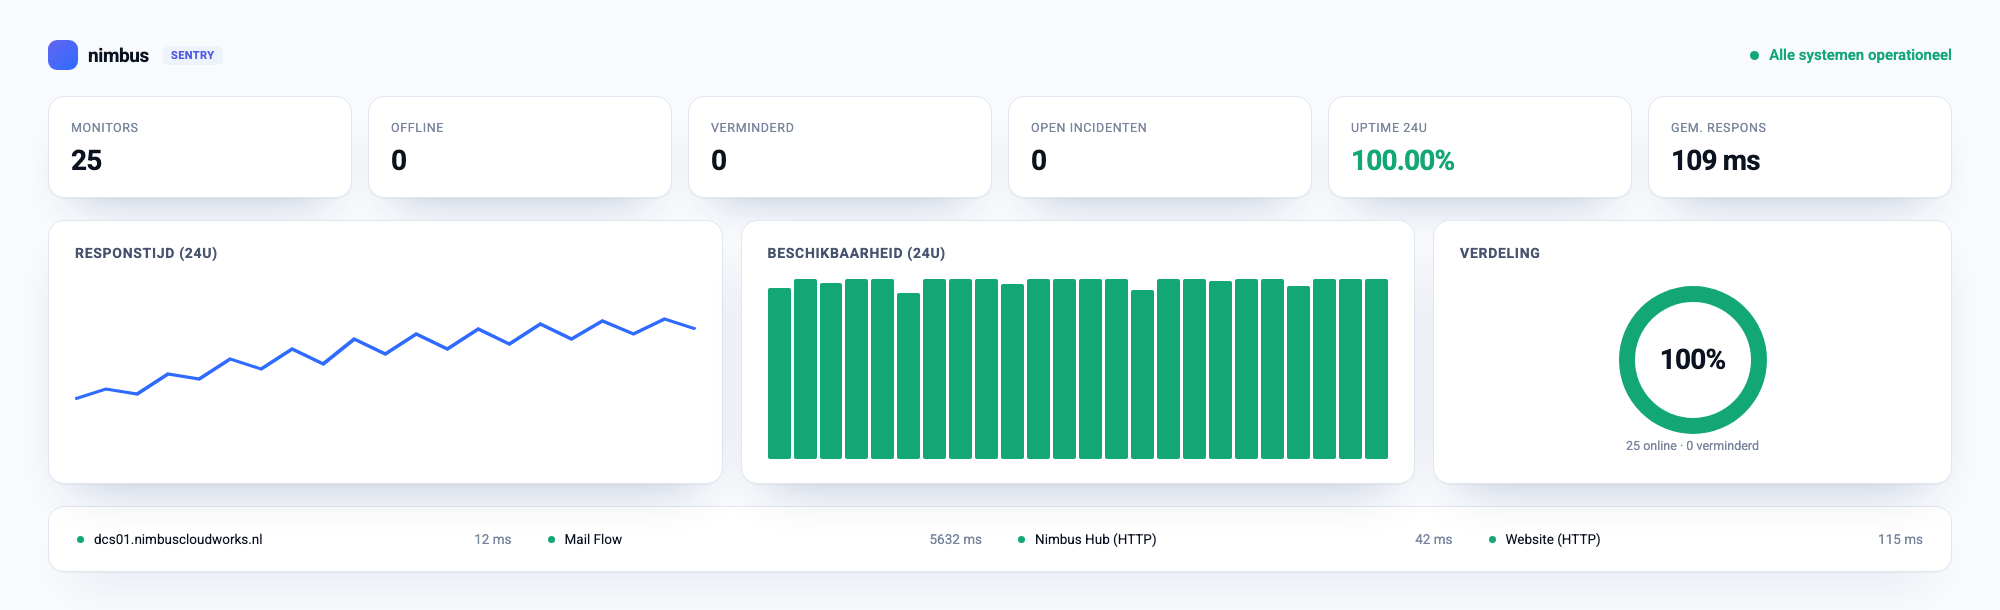Viewport: 2000px width, 610px height.
Task: Click the blue Nimbus logo icon
Action: pos(63,55)
